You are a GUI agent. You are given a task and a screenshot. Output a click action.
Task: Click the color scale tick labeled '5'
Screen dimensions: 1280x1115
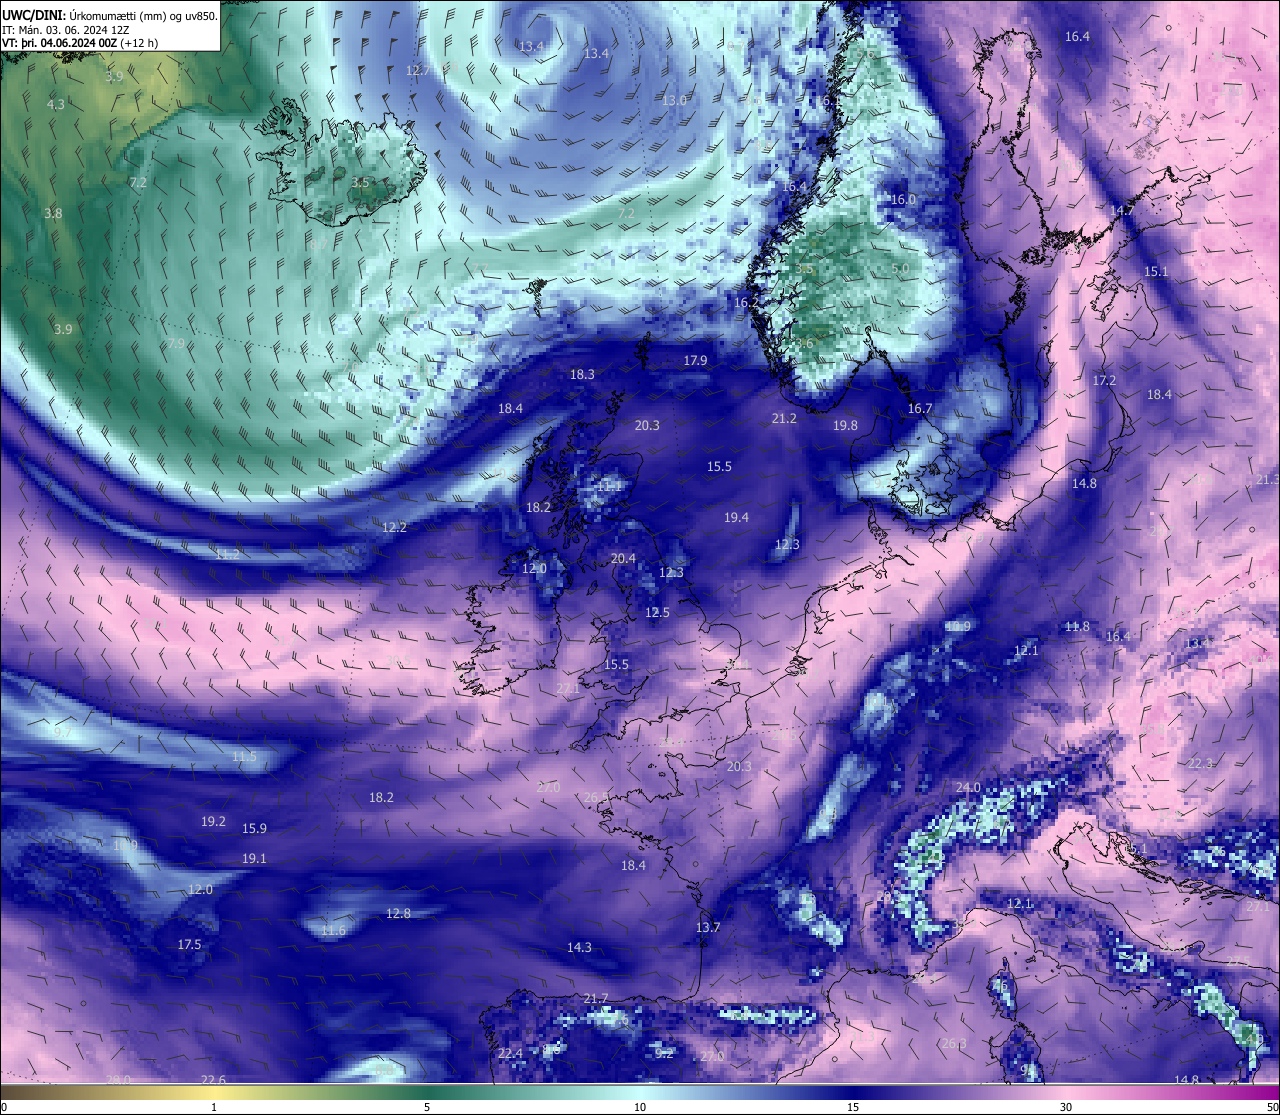[427, 1107]
